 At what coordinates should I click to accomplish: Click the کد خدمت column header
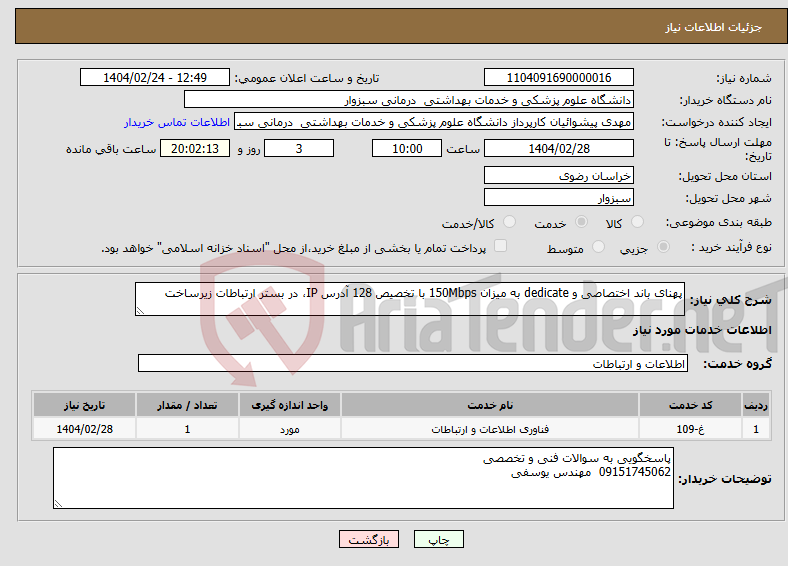691,405
